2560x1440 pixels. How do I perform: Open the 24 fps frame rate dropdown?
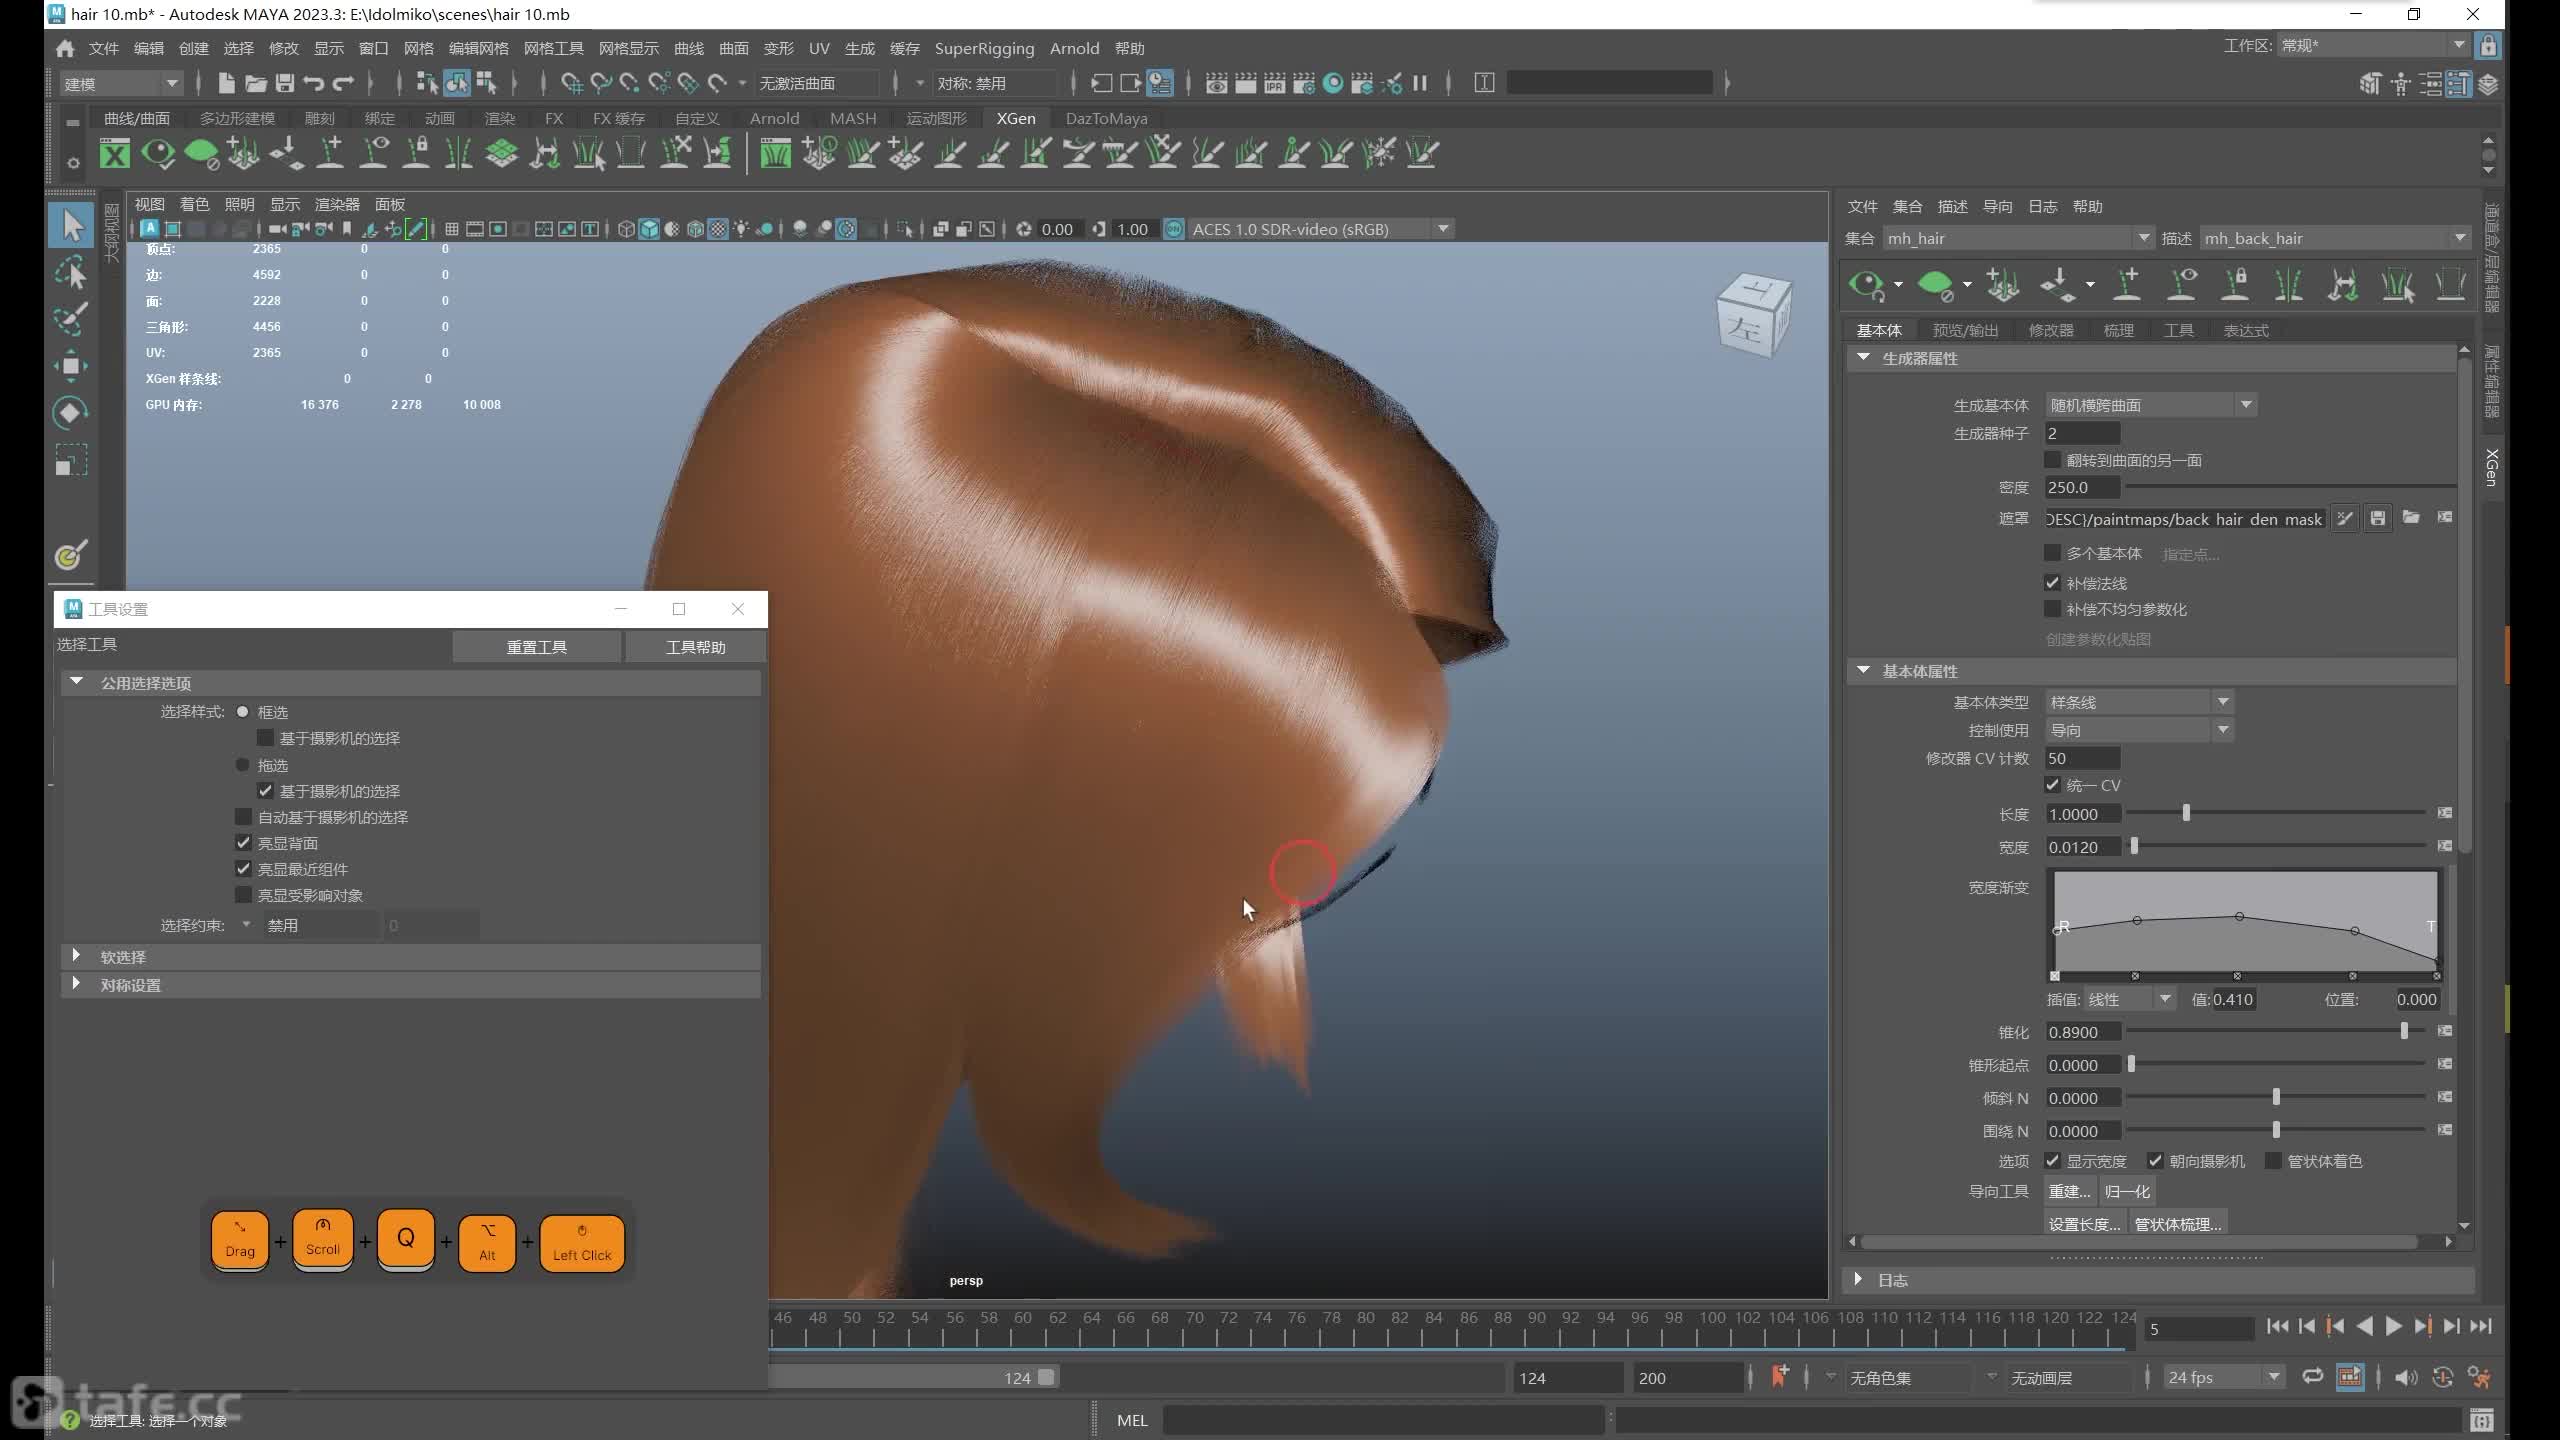(2223, 1377)
